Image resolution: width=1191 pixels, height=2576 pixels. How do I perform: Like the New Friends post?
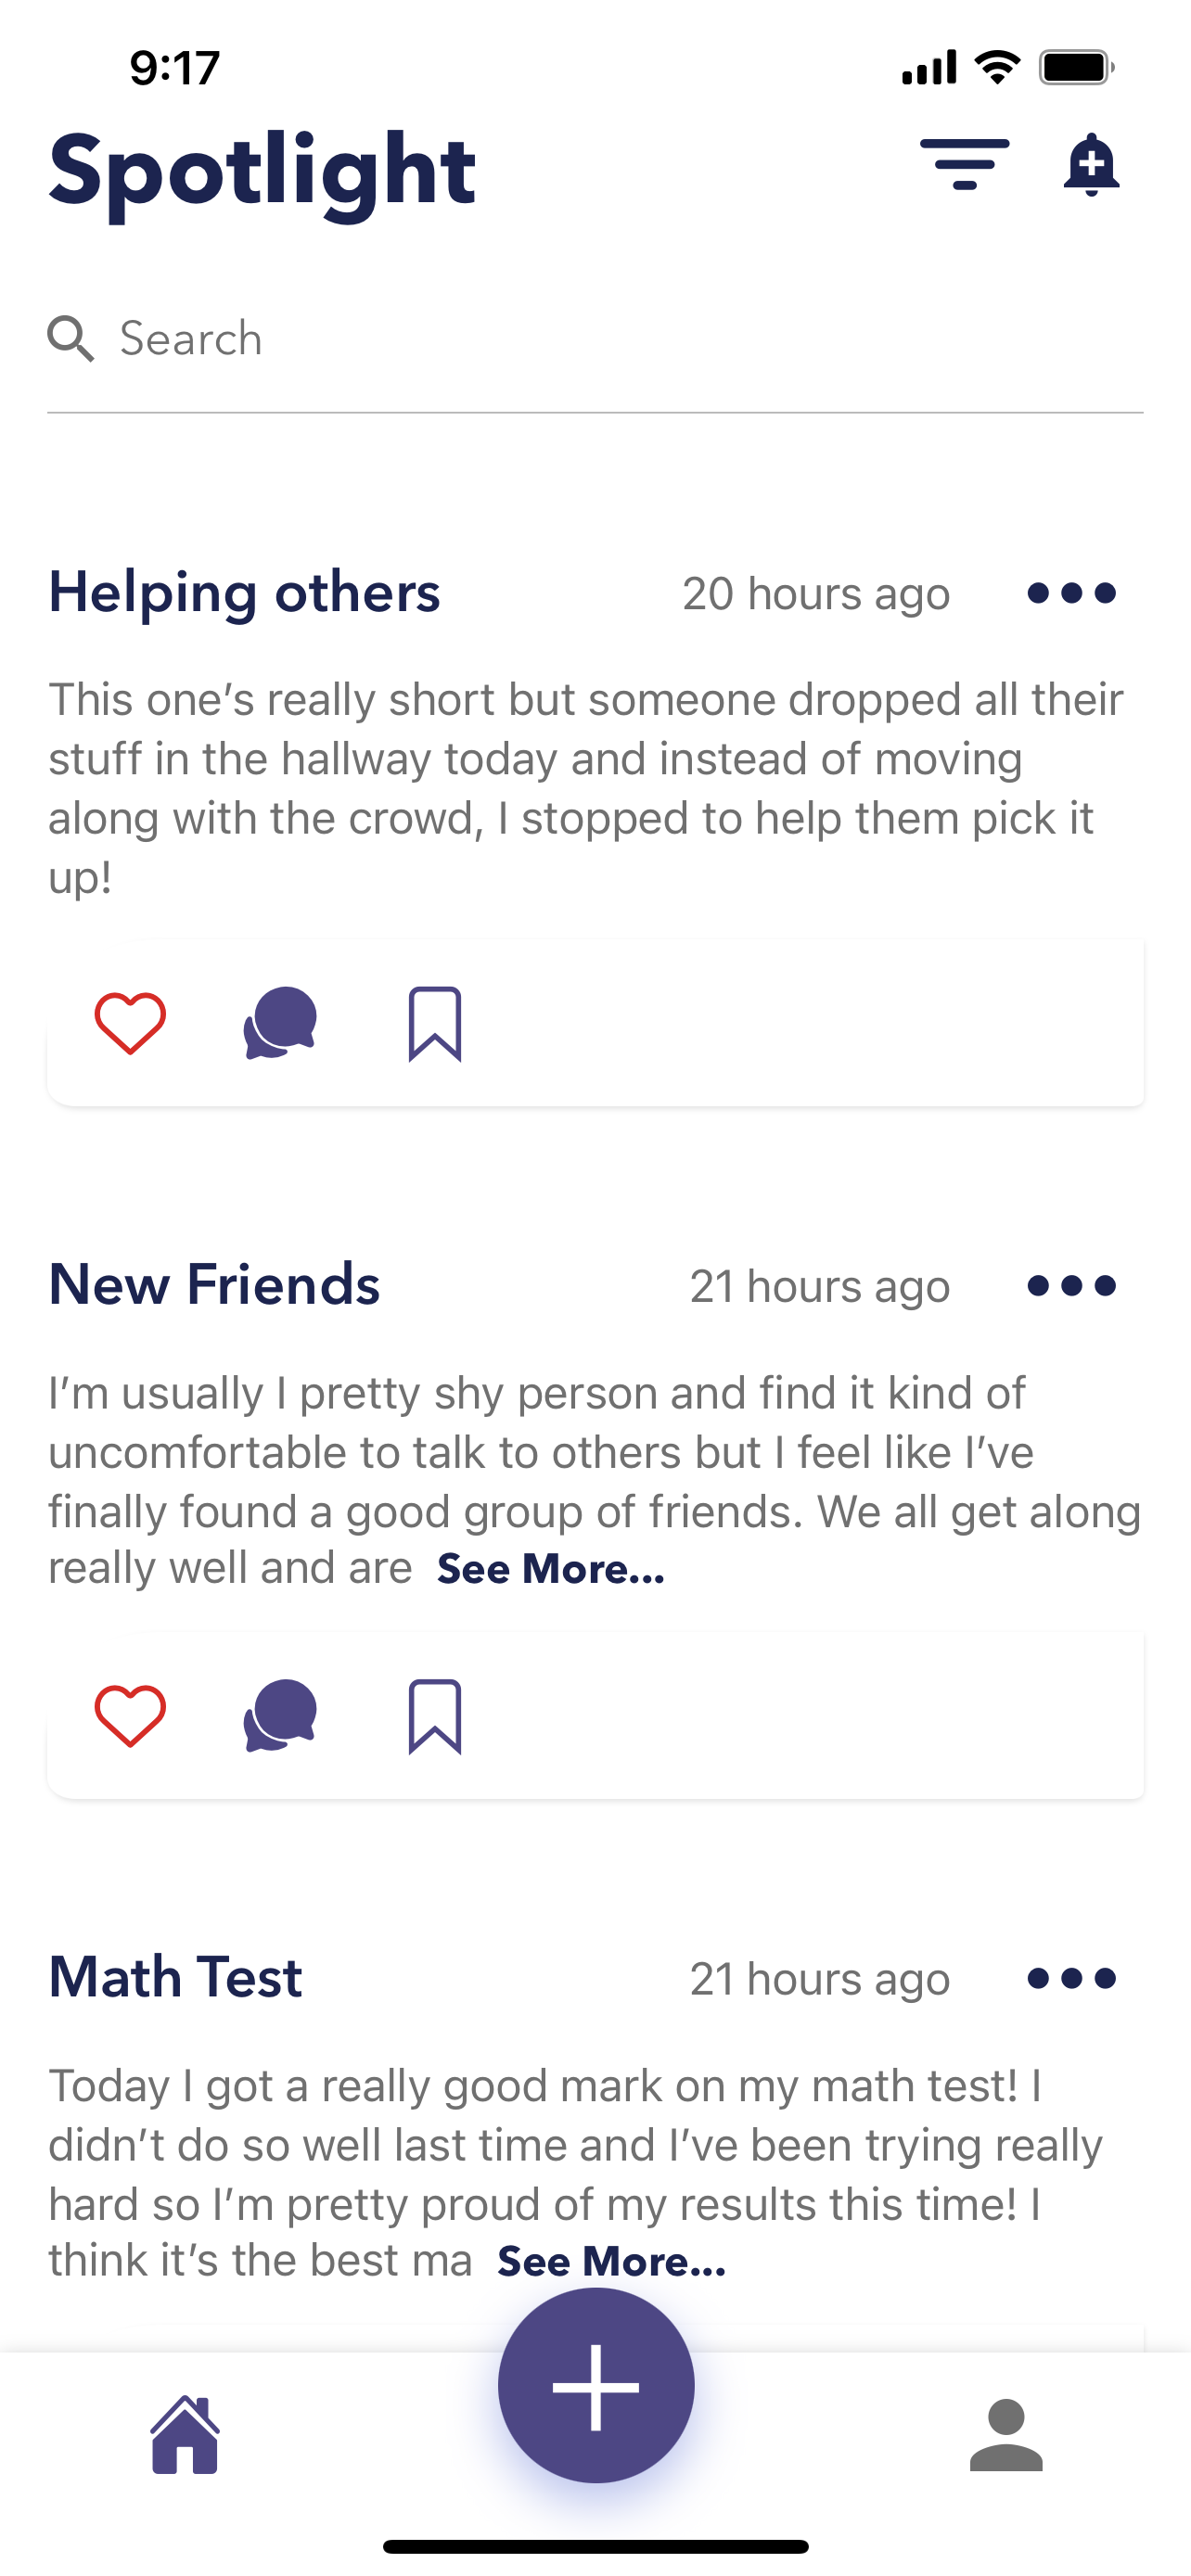[130, 1716]
